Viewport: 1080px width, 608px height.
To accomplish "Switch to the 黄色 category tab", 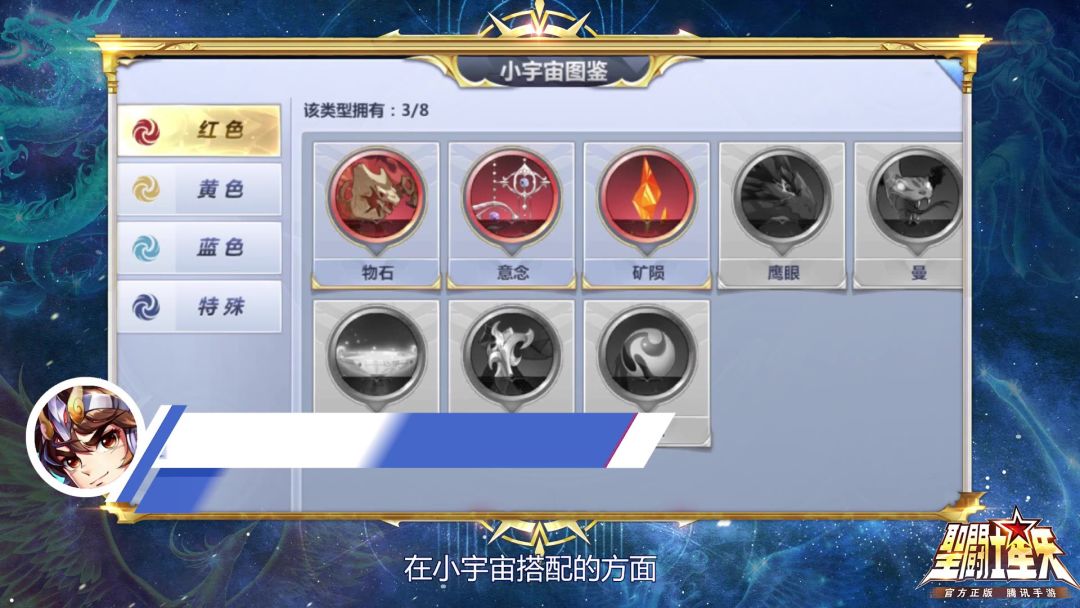I will click(x=199, y=189).
